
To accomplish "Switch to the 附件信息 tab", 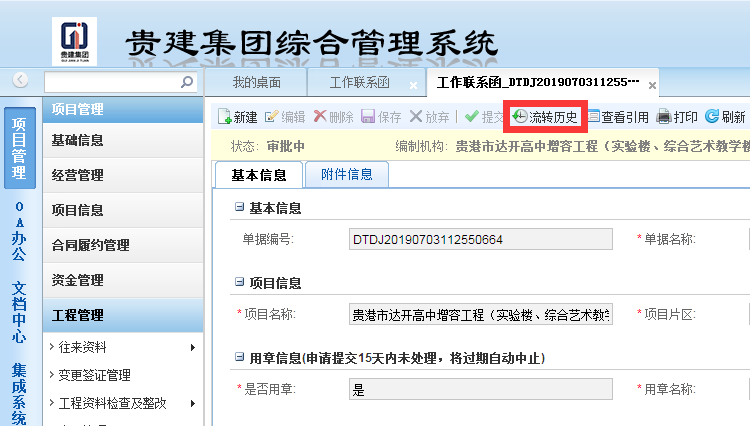I will pos(346,174).
